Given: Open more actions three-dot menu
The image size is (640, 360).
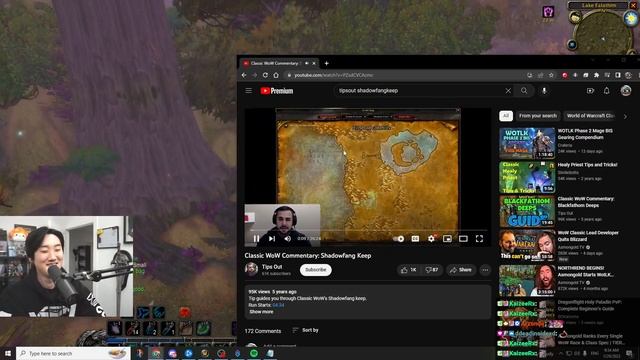Looking at the screenshot, I should (485, 270).
